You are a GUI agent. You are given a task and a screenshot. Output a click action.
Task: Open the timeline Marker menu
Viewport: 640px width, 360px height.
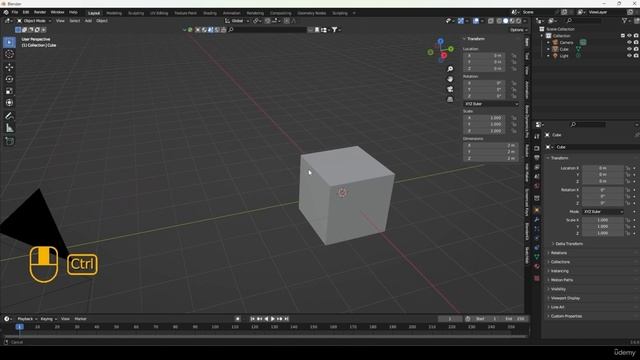click(x=80, y=319)
